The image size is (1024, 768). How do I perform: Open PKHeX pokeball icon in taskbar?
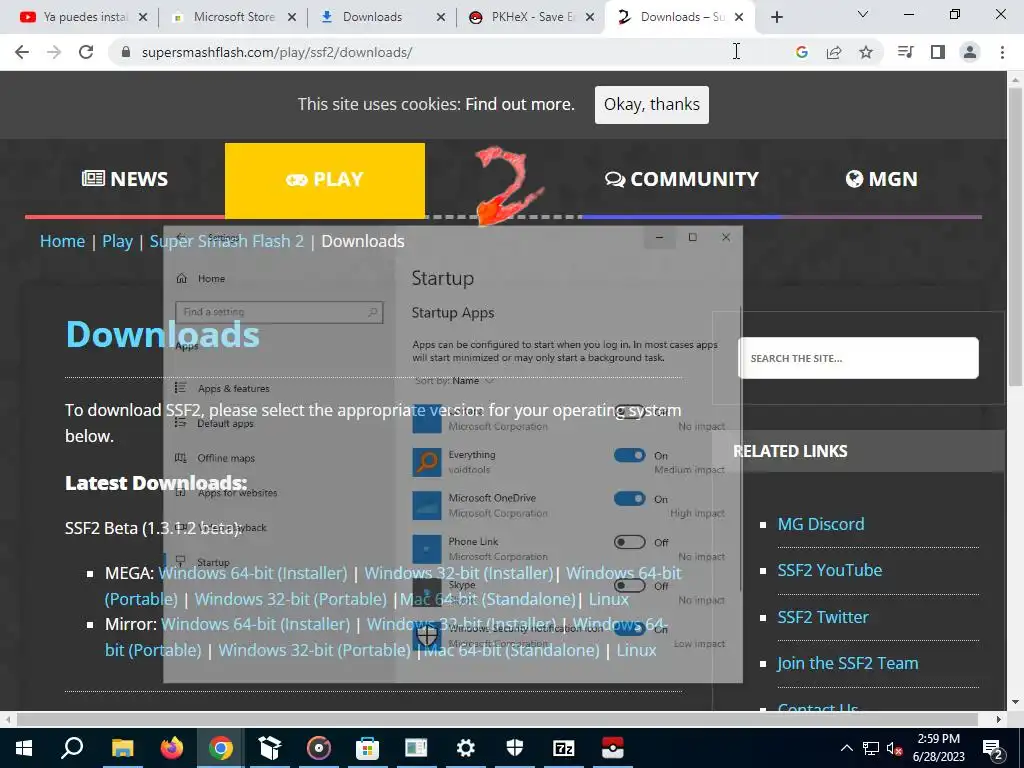(613, 748)
